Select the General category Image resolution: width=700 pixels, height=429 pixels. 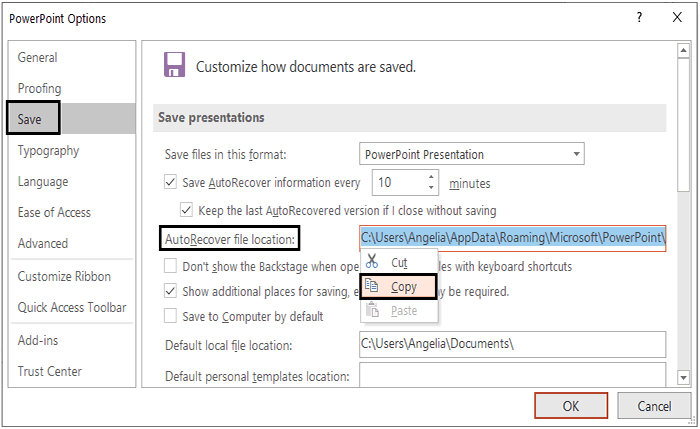pyautogui.click(x=72, y=58)
